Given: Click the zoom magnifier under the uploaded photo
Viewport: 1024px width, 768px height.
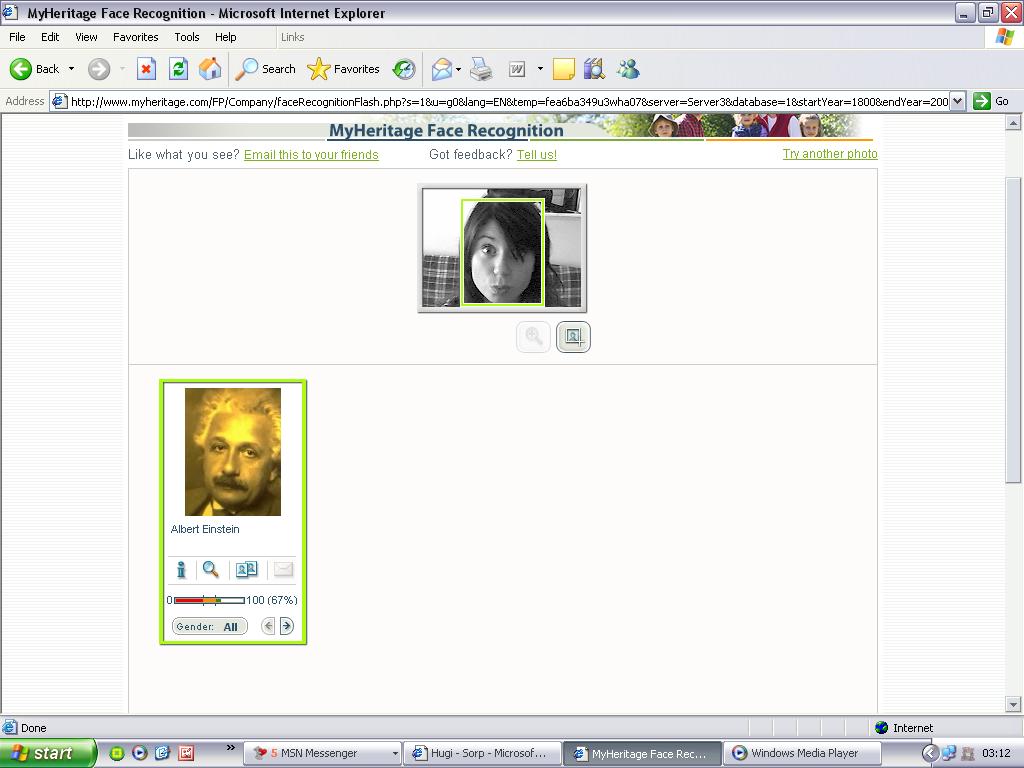Looking at the screenshot, I should click(534, 337).
